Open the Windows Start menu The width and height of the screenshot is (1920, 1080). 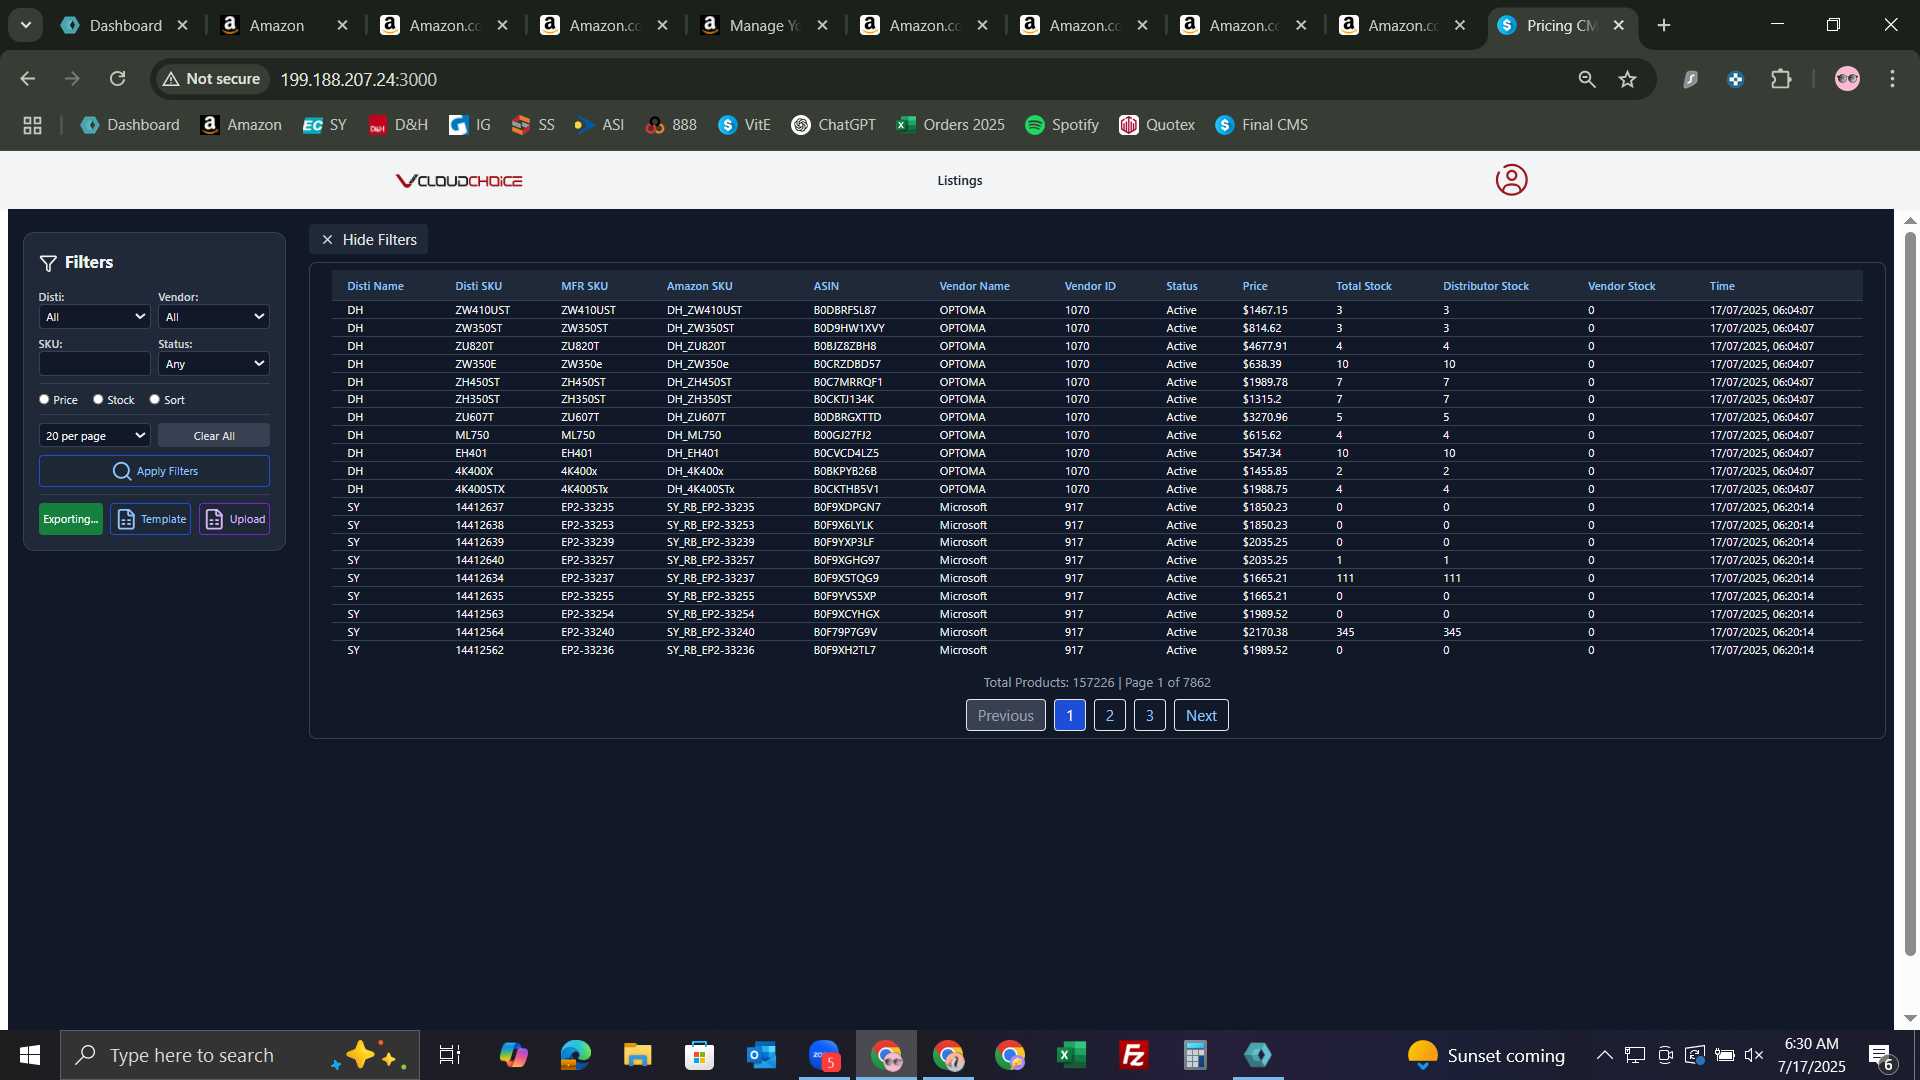tap(30, 1055)
